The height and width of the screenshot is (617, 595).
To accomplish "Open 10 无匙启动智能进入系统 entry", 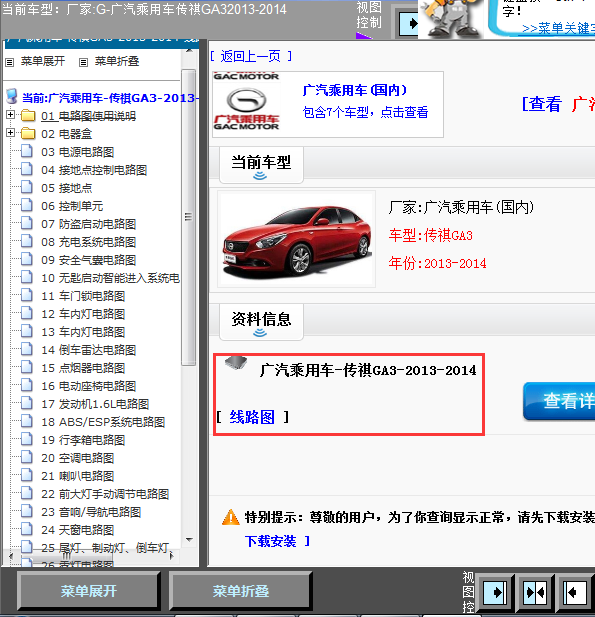I will point(111,278).
